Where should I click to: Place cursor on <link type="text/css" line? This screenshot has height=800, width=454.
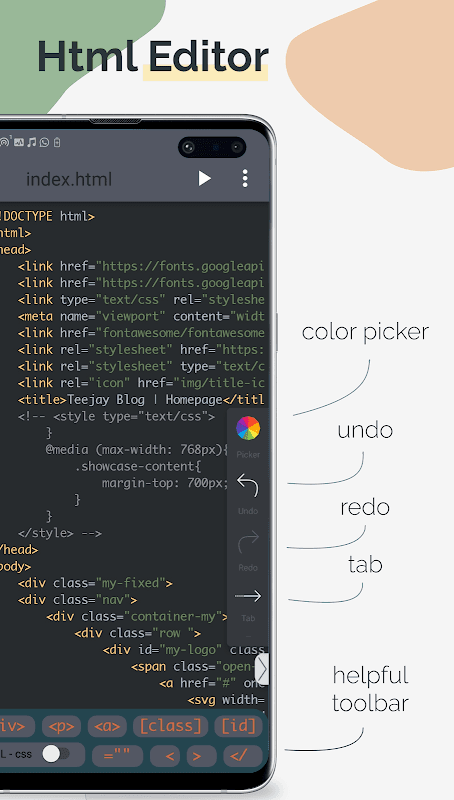click(x=141, y=299)
